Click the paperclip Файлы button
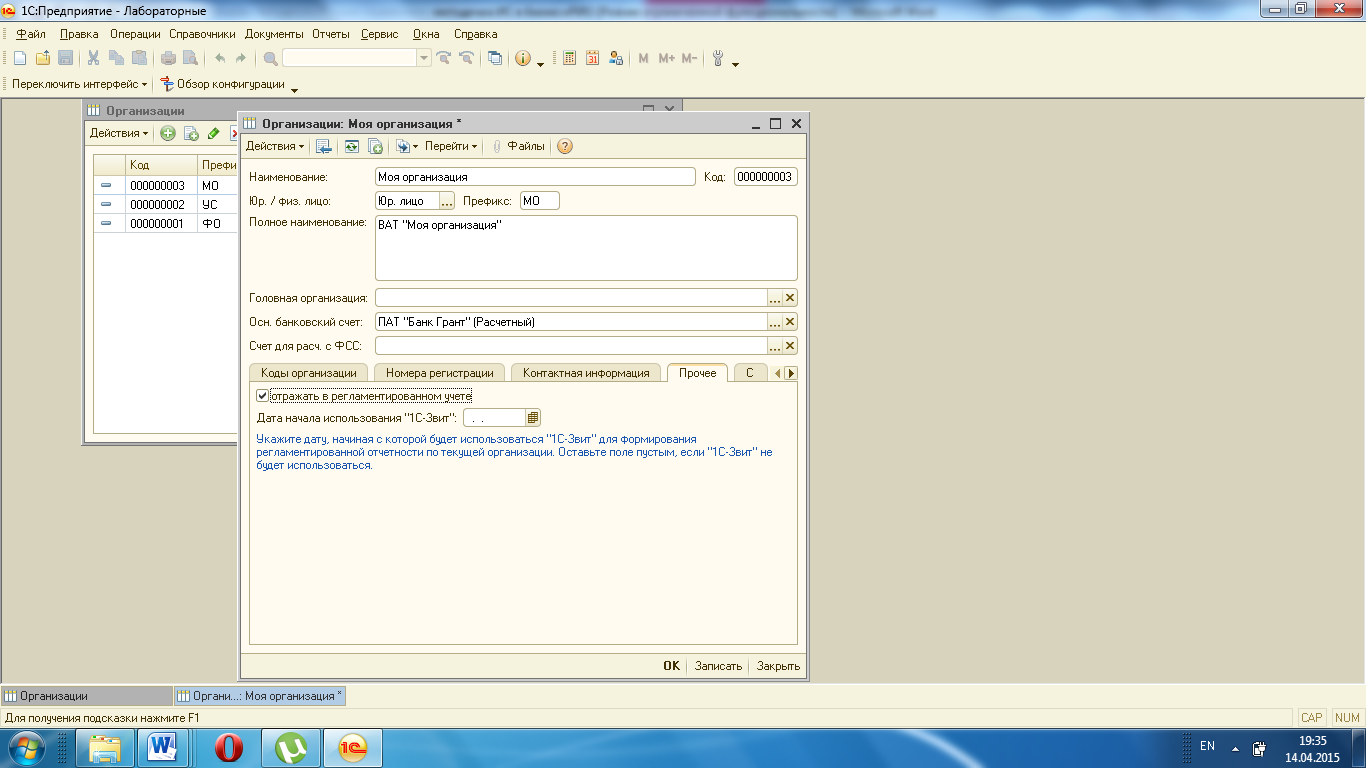Screen dimensions: 1366x768 click(518, 146)
